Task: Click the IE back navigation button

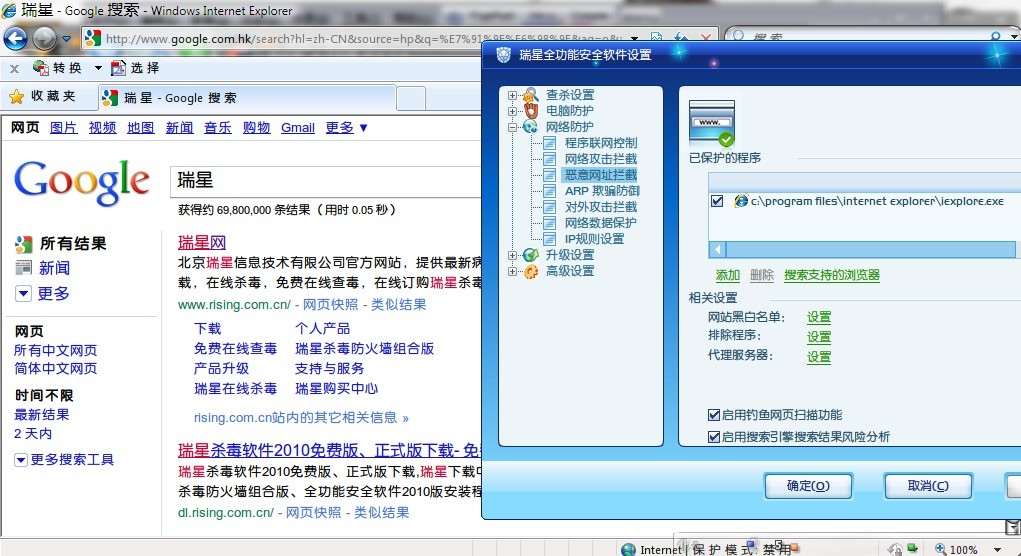Action: [x=16, y=39]
